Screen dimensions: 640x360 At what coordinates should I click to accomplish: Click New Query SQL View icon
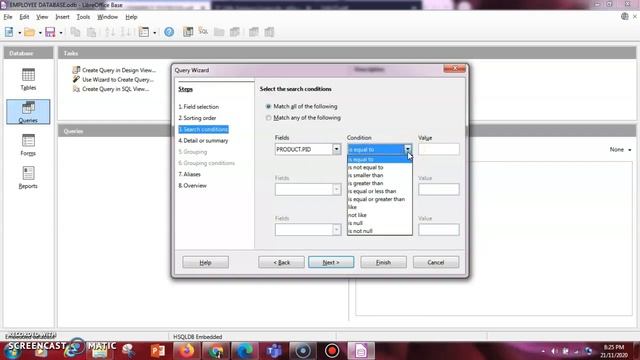203,32
